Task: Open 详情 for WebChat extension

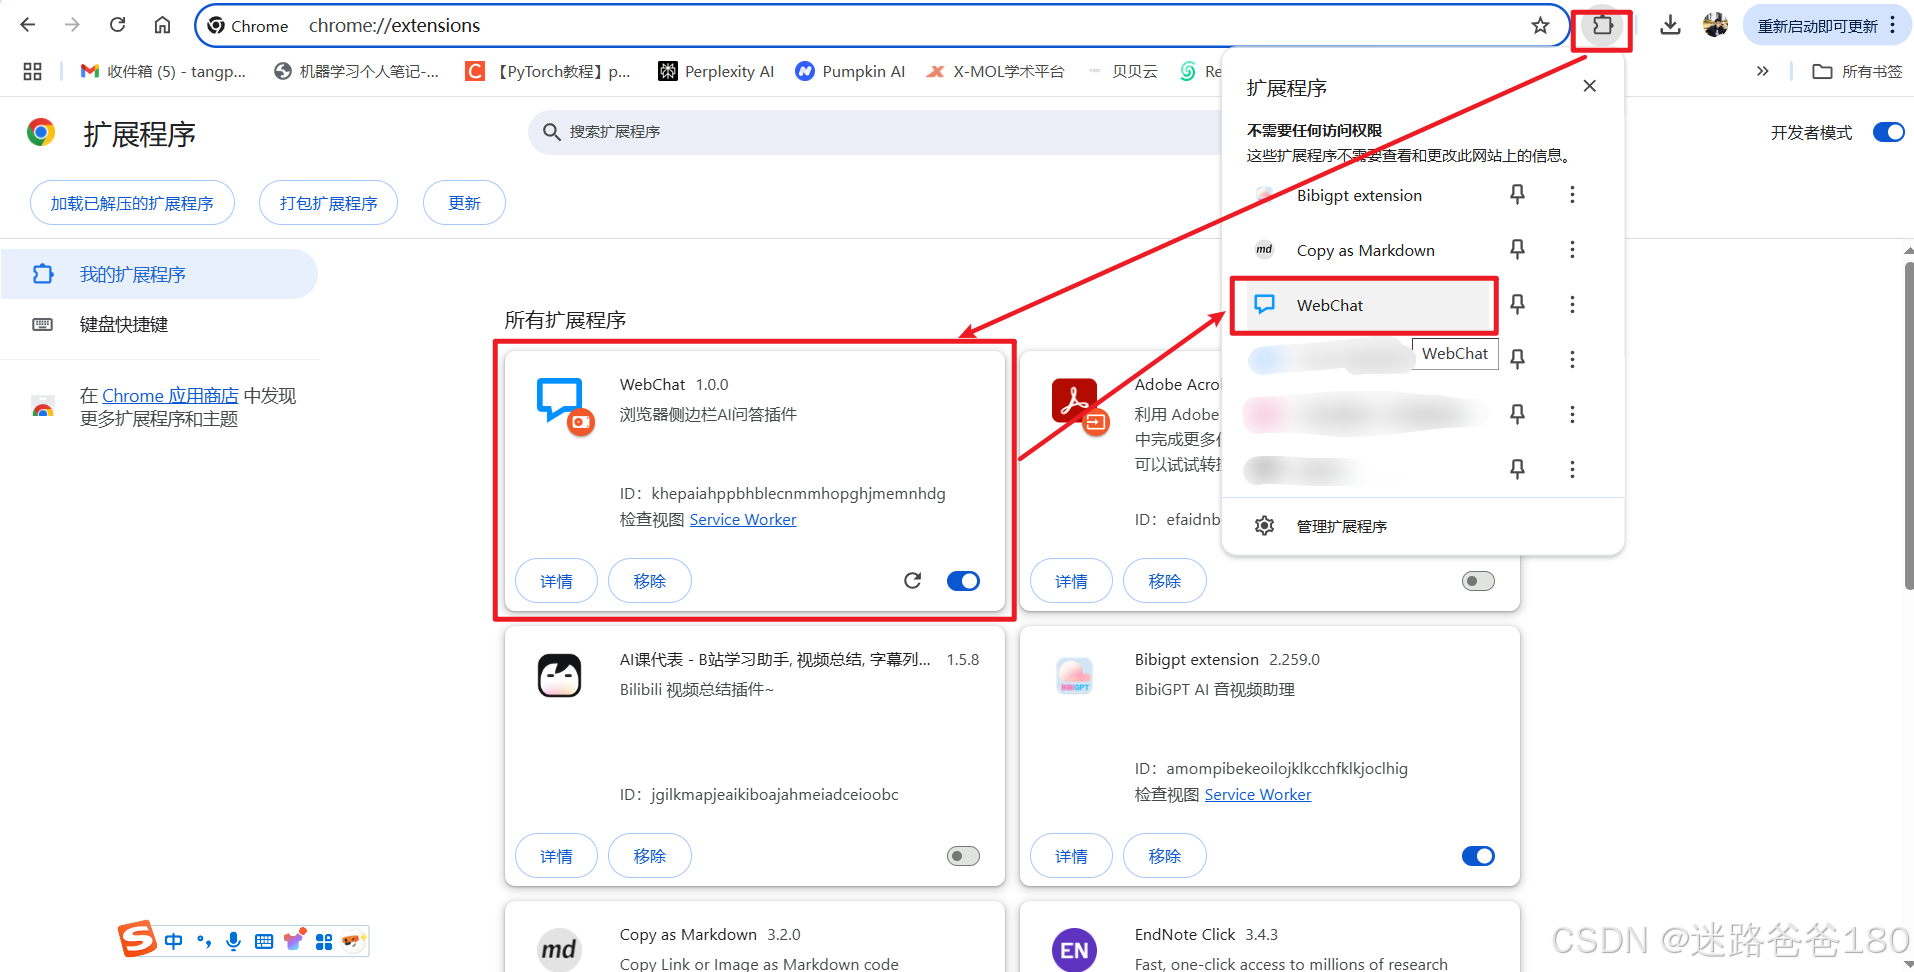Action: click(556, 581)
